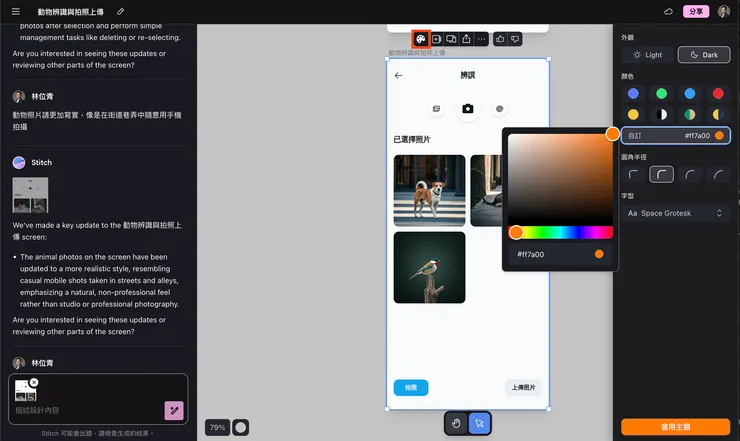Choose the yellow and navy split swatch
The height and width of the screenshot is (441, 740).
tap(718, 114)
